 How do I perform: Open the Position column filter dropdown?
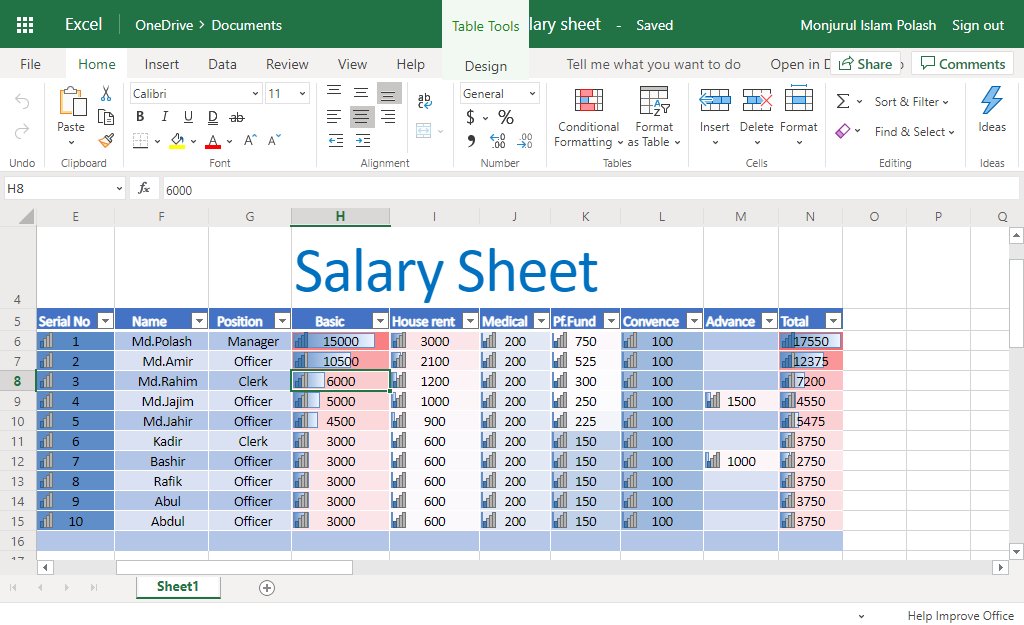[x=281, y=321]
